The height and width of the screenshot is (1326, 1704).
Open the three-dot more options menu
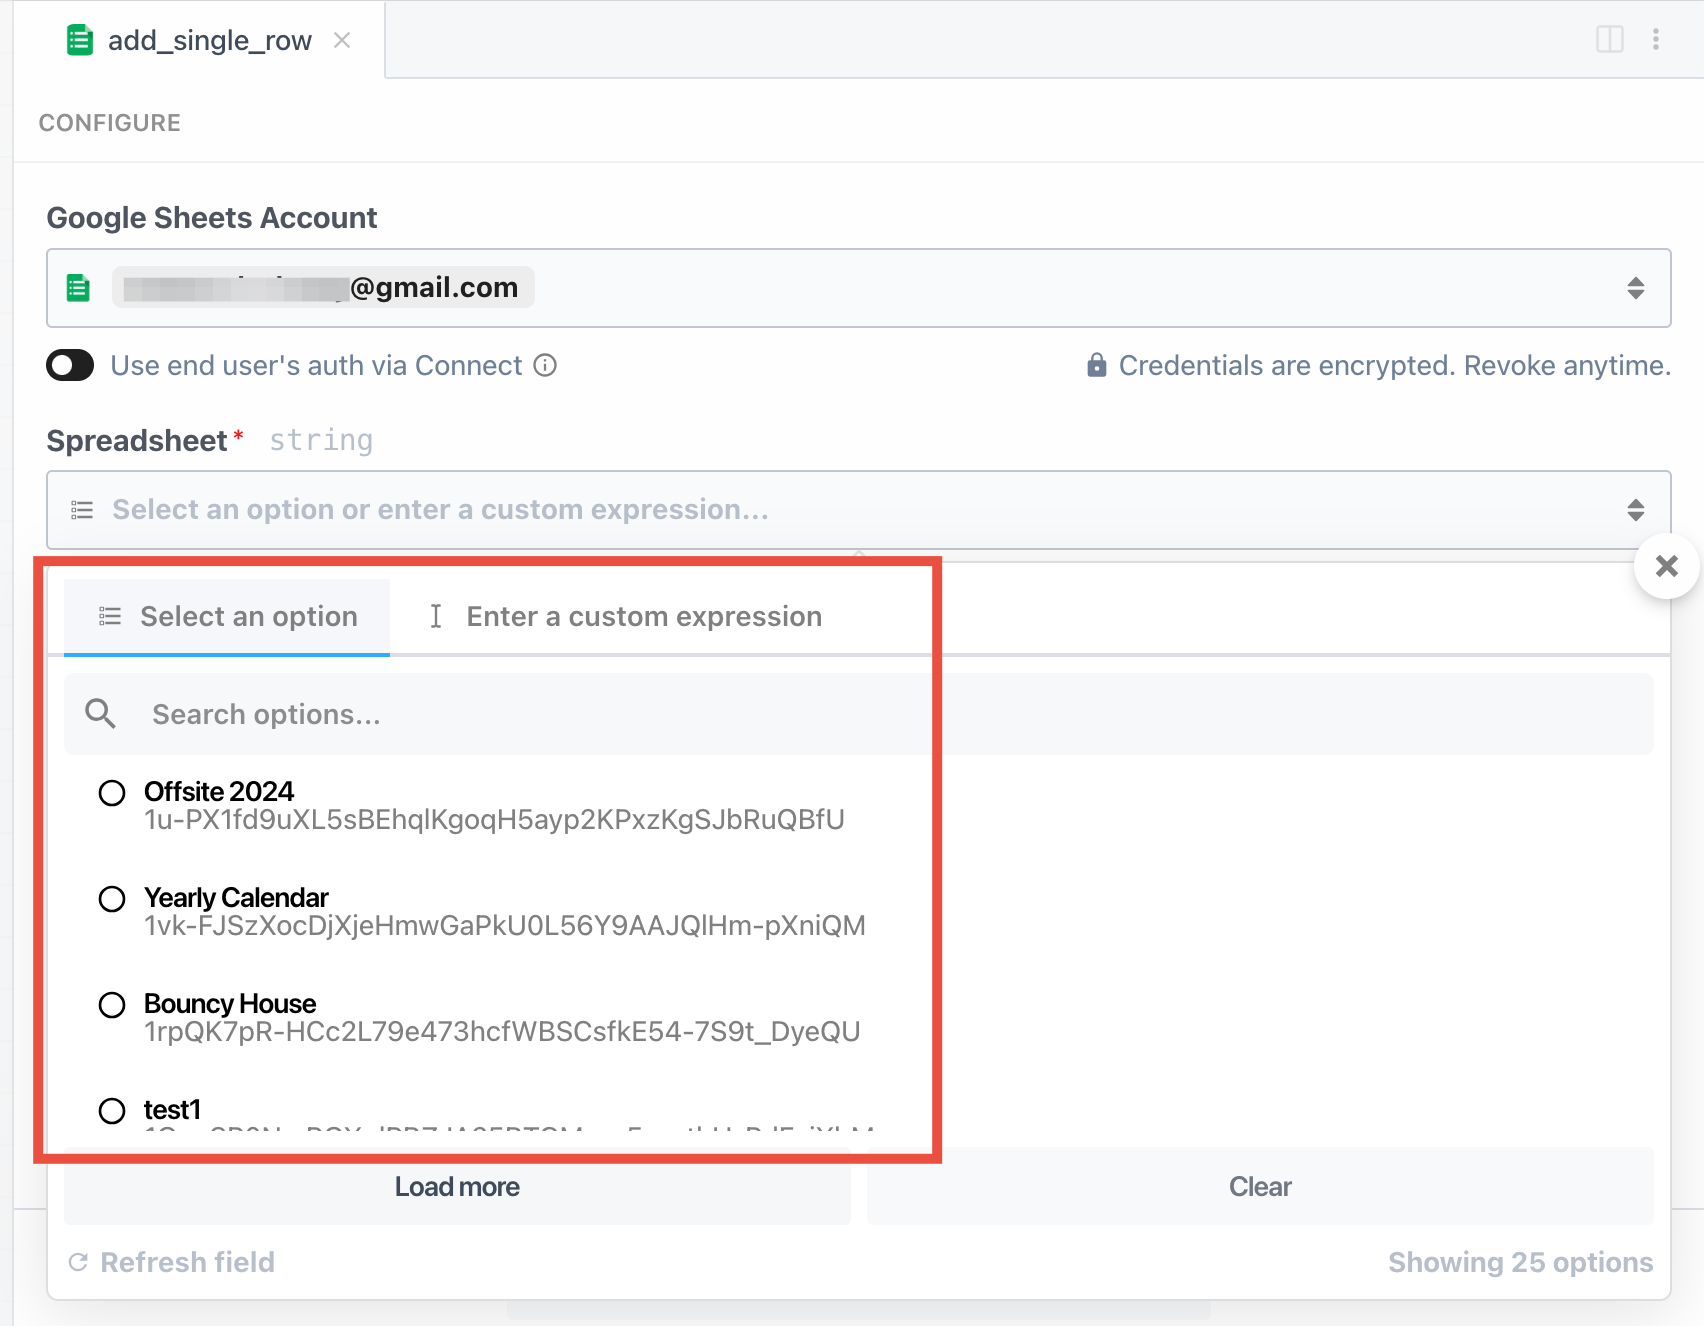click(x=1656, y=39)
